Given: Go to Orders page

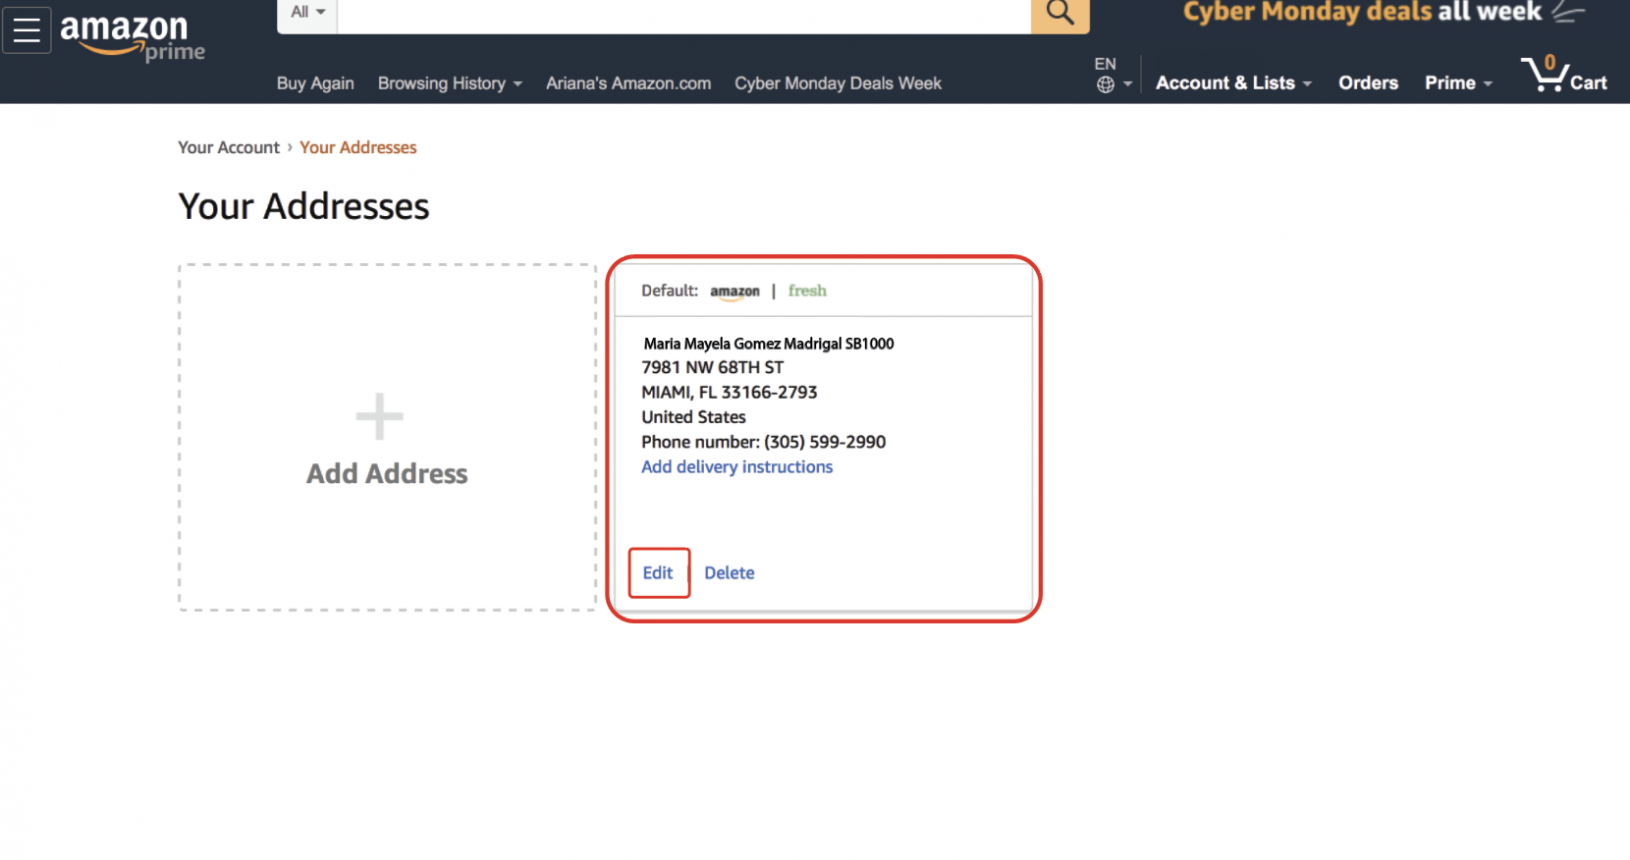Looking at the screenshot, I should click(x=1368, y=83).
